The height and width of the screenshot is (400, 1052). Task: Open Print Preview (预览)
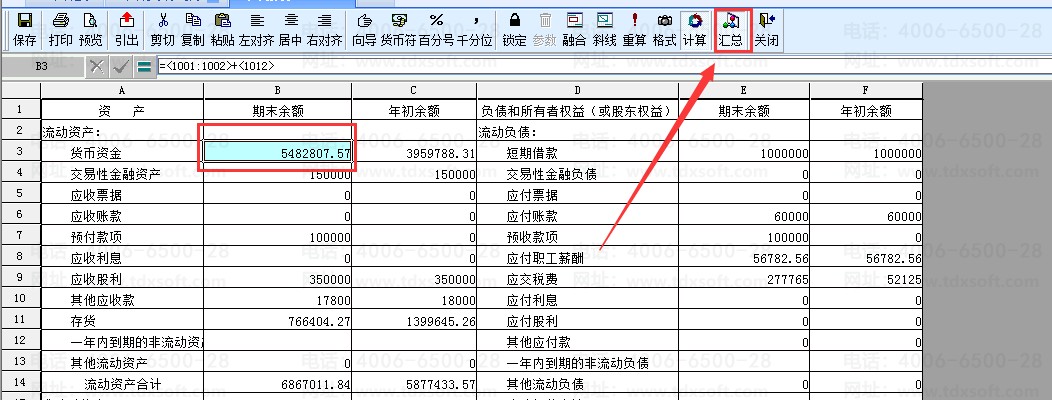[x=90, y=30]
